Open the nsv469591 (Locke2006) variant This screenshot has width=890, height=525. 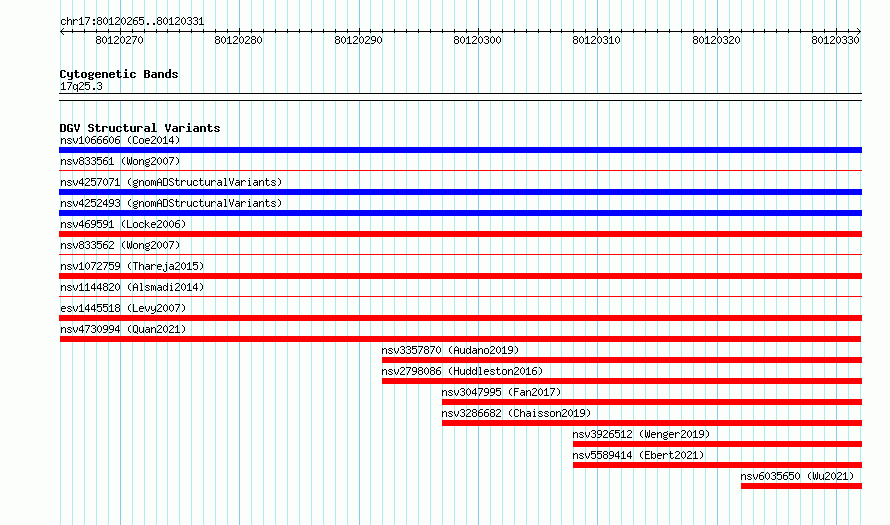pyautogui.click(x=123, y=224)
